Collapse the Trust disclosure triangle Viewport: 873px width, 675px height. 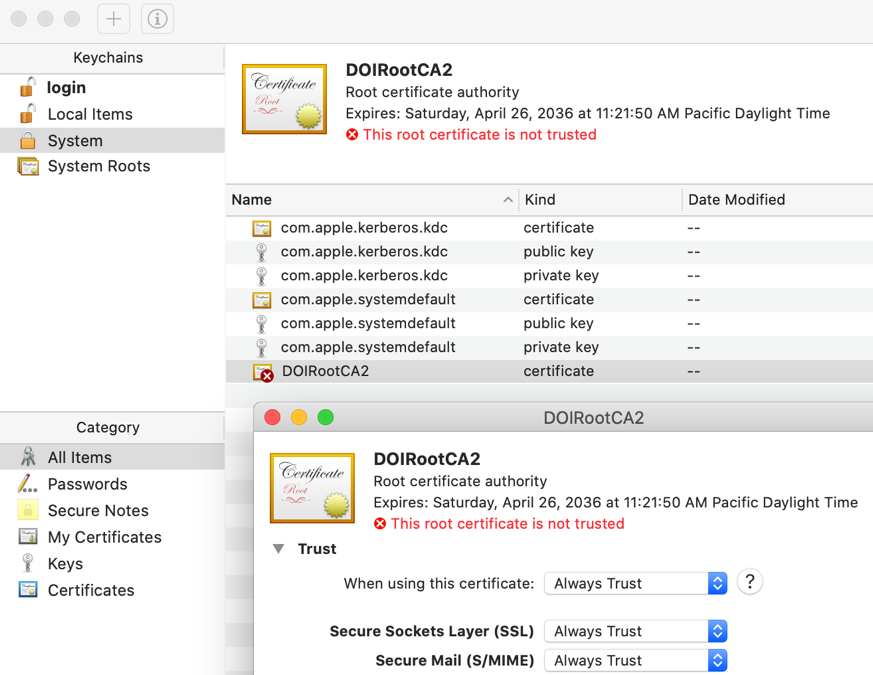pyautogui.click(x=278, y=549)
